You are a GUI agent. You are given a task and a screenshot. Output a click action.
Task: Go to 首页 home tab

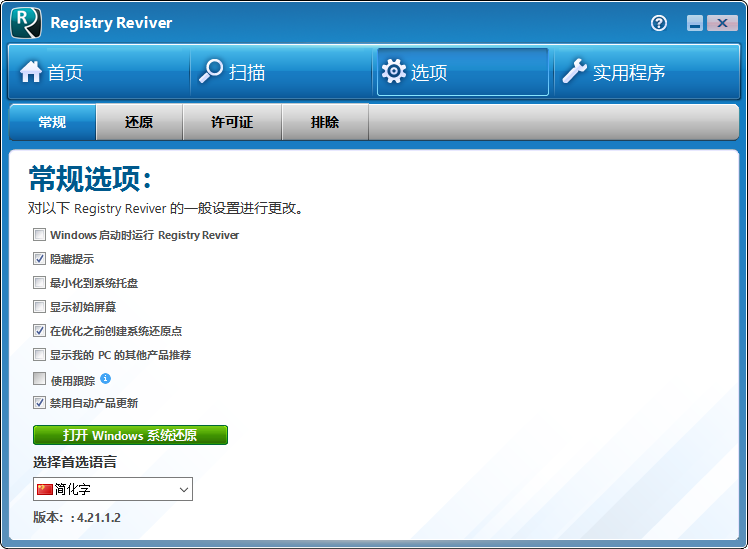tap(99, 72)
